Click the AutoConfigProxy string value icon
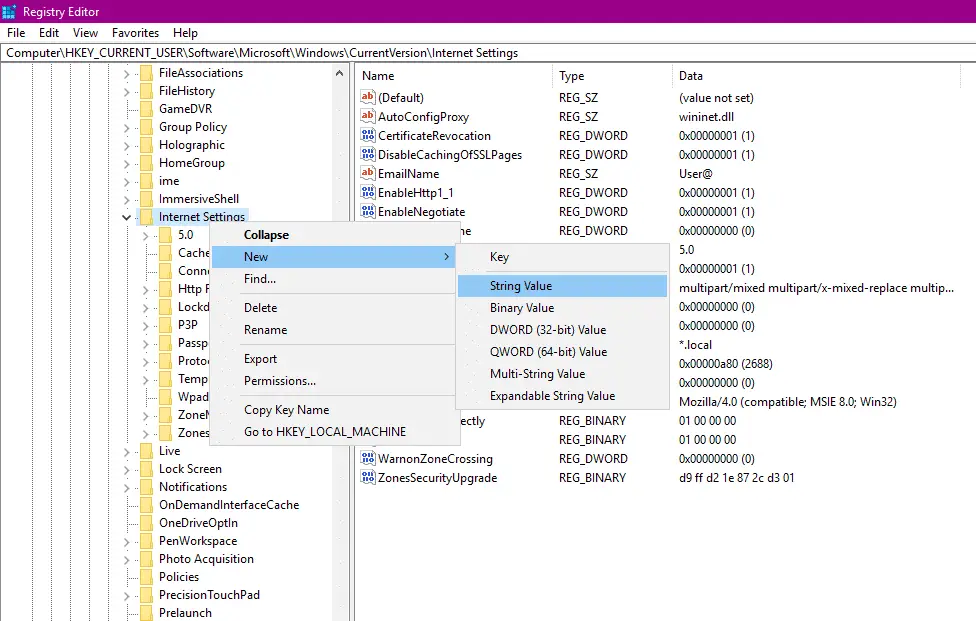Viewport: 976px width, 621px height. (368, 116)
